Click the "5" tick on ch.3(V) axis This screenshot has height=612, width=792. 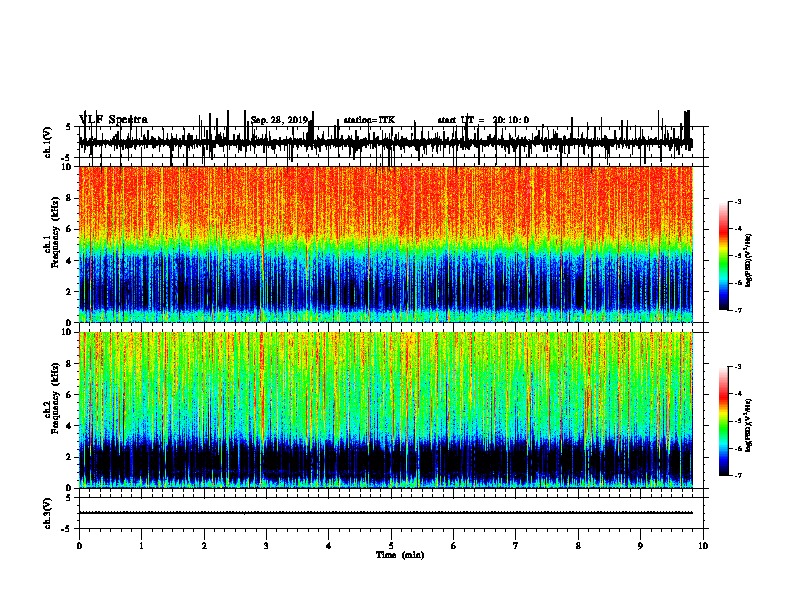[x=68, y=498]
